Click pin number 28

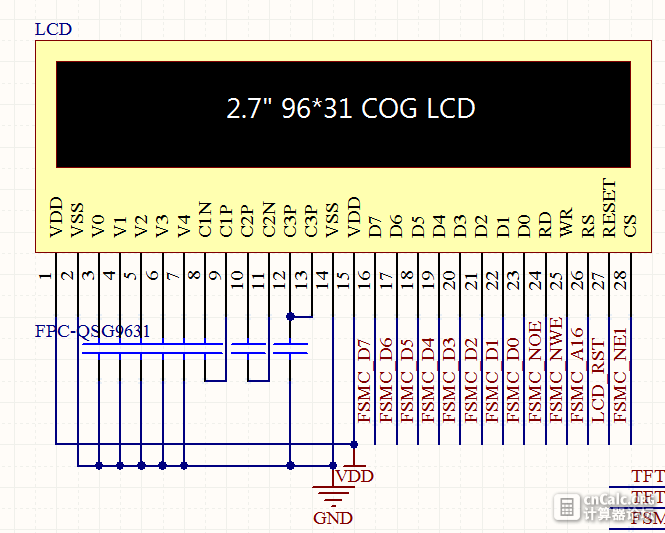click(x=620, y=280)
